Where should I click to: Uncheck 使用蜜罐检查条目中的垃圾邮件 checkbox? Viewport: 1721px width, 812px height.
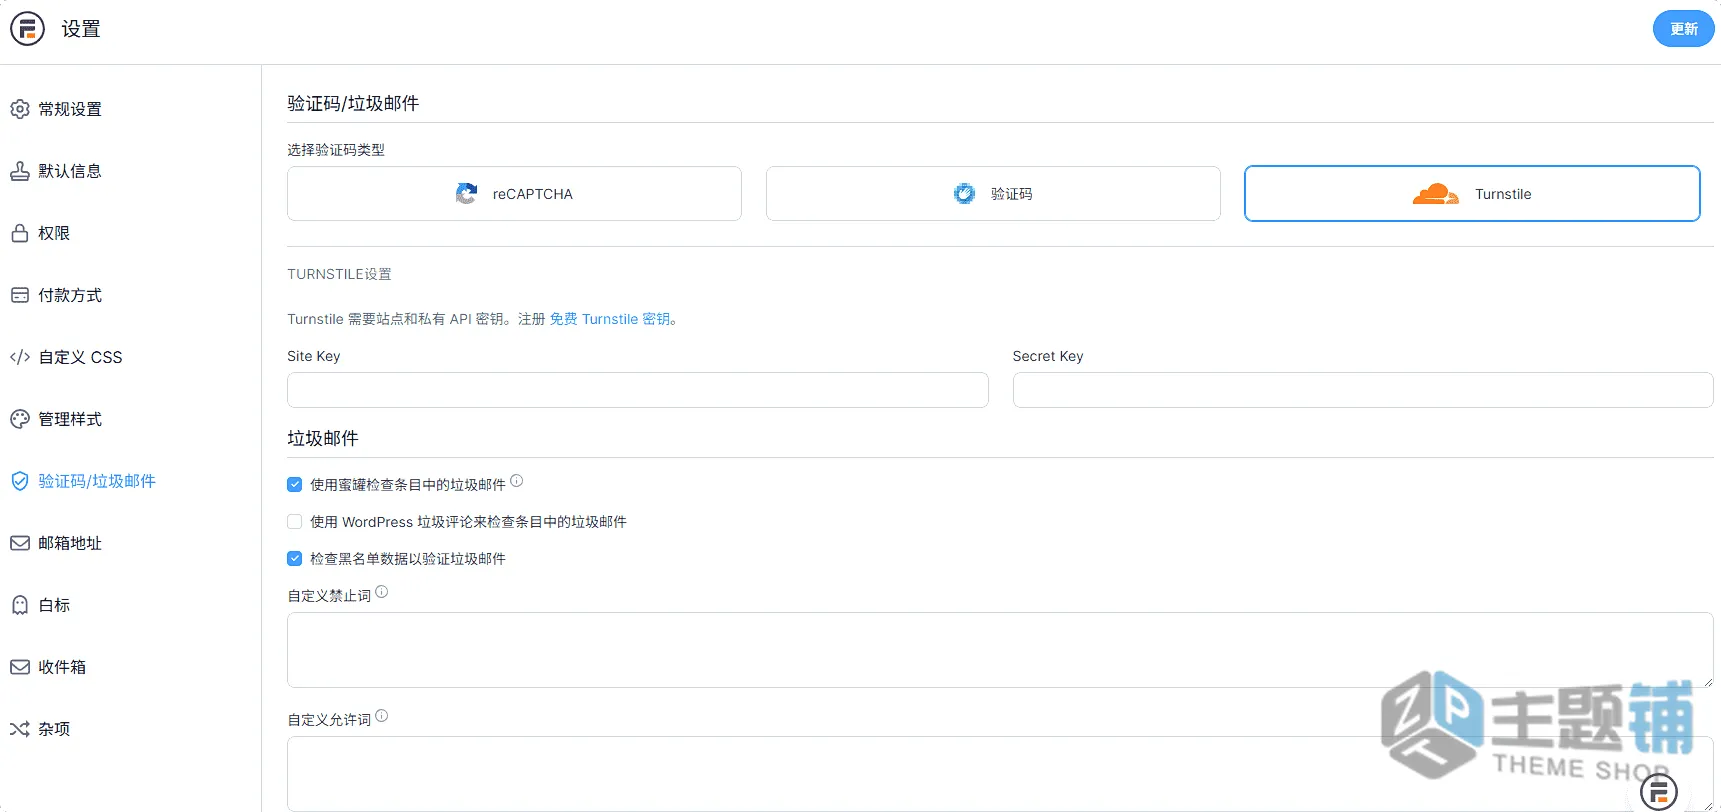(x=295, y=485)
